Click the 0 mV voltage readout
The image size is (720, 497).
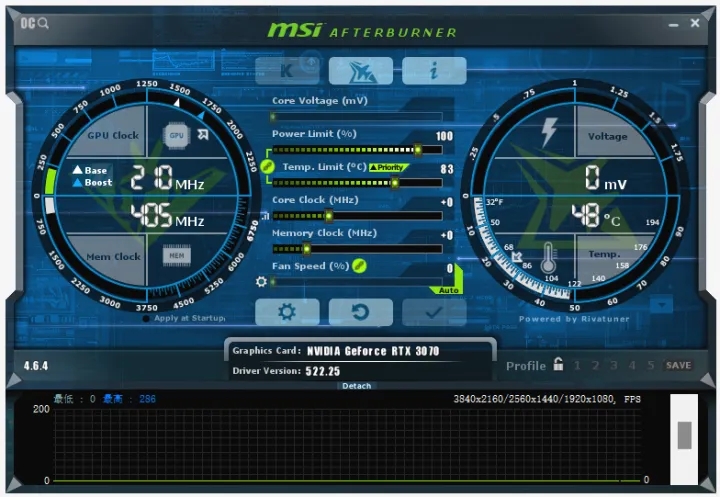[605, 178]
